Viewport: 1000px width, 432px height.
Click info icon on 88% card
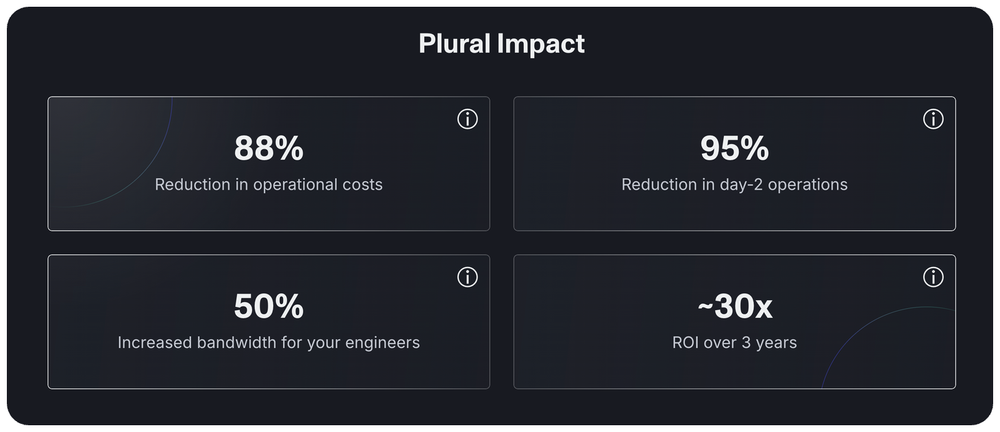[467, 119]
